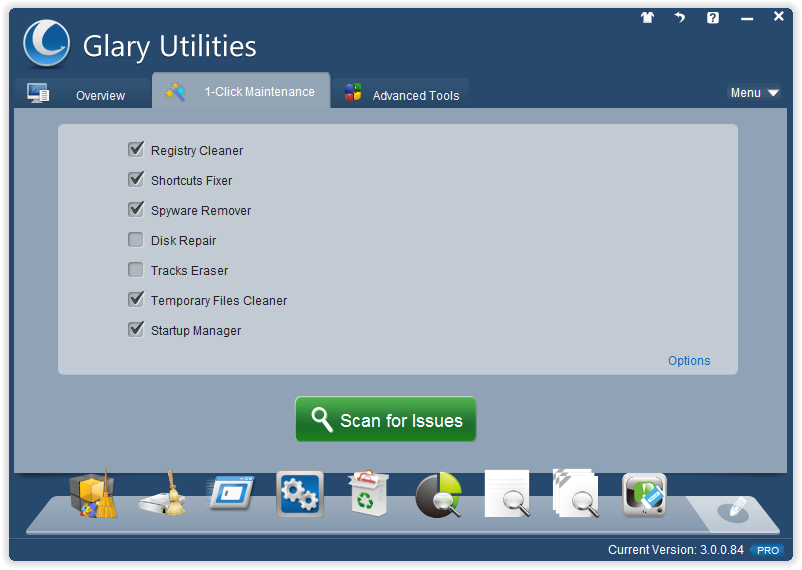Click the Shortcuts Fixer label text
This screenshot has width=802, height=570.
click(191, 181)
